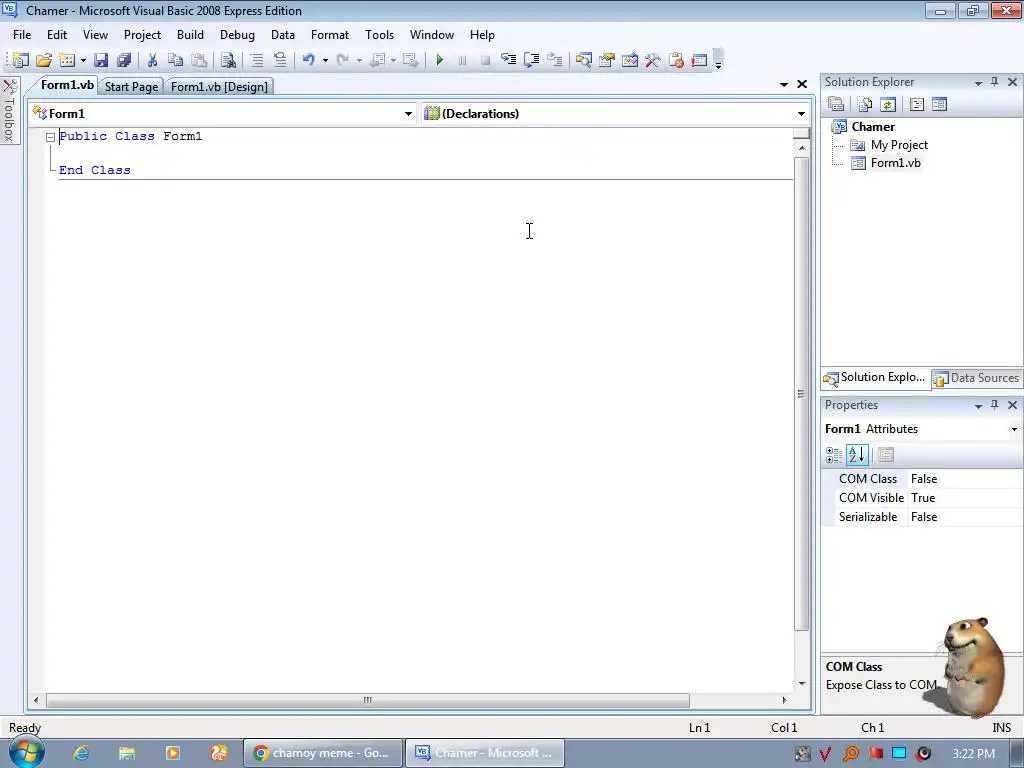Image resolution: width=1024 pixels, height=768 pixels.
Task: Select Form1.vb in Solution Explorer tree
Action: [895, 163]
